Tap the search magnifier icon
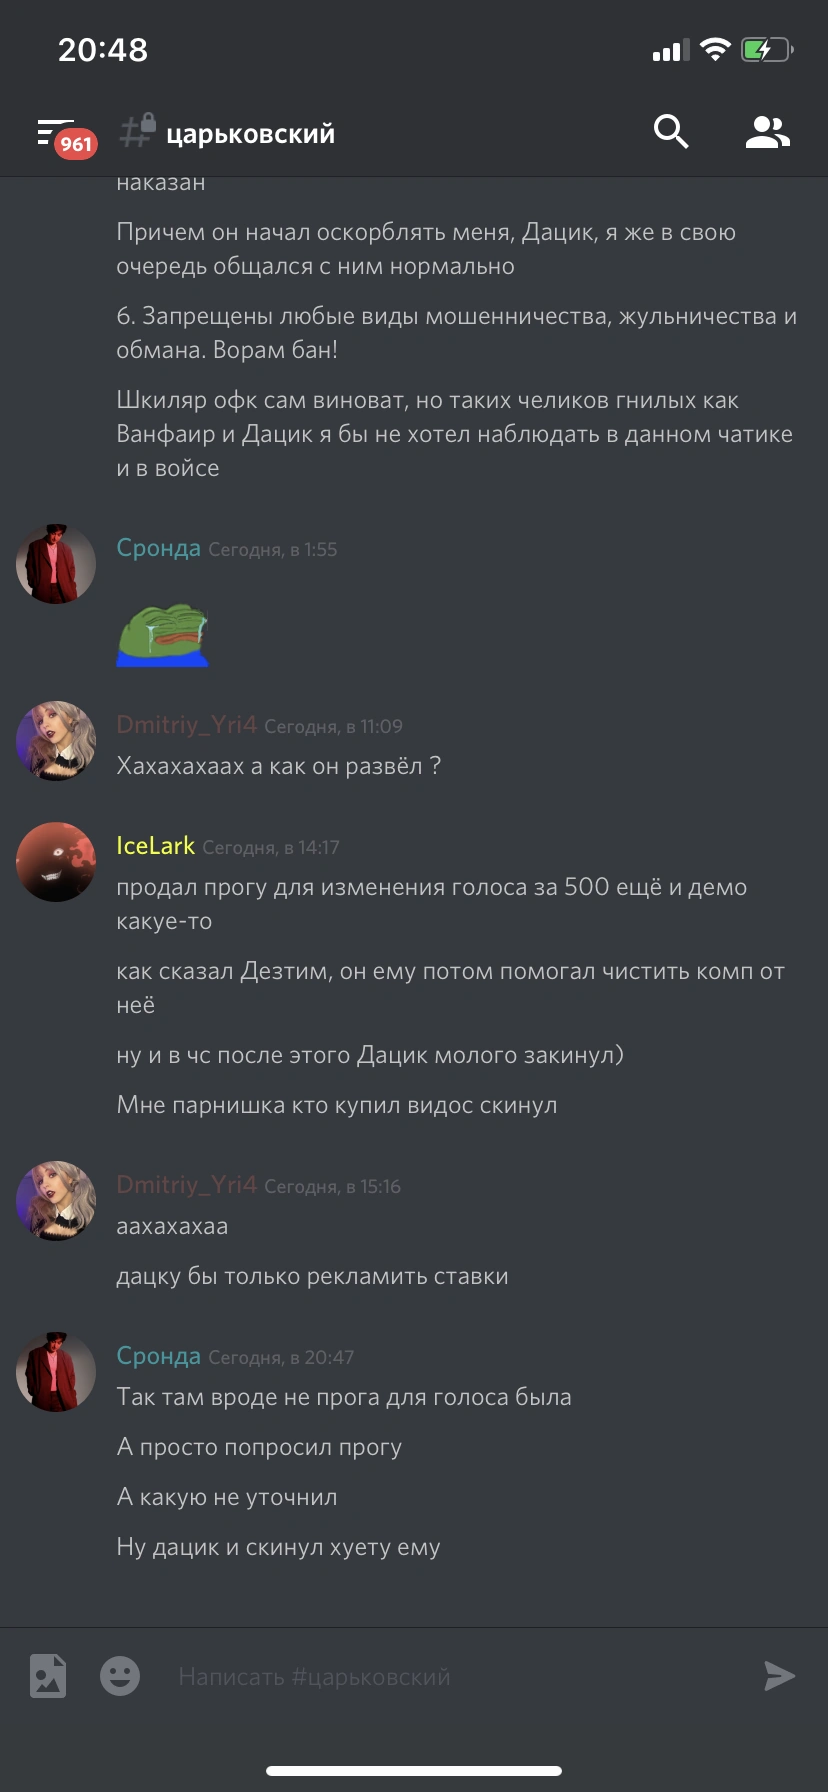The width and height of the screenshot is (828, 1792). pos(671,131)
